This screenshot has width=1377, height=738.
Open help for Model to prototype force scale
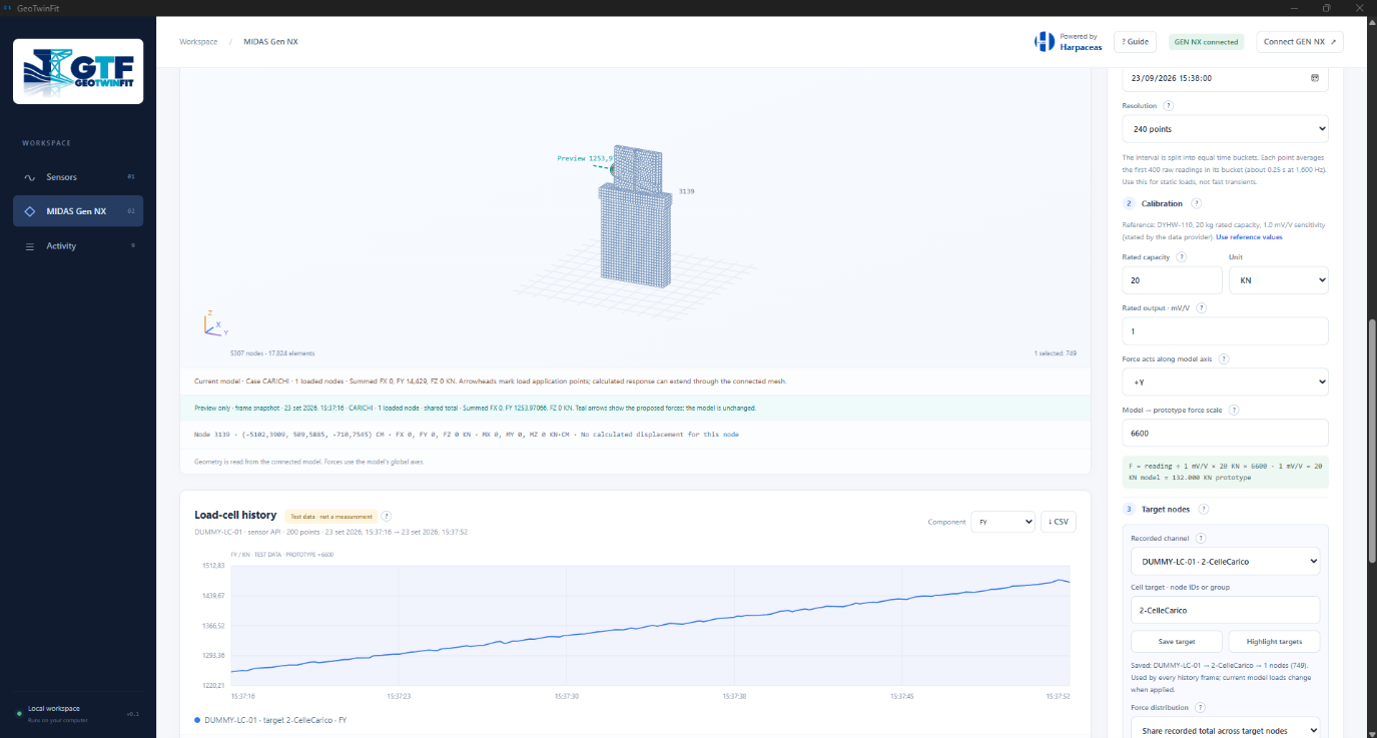(1233, 410)
